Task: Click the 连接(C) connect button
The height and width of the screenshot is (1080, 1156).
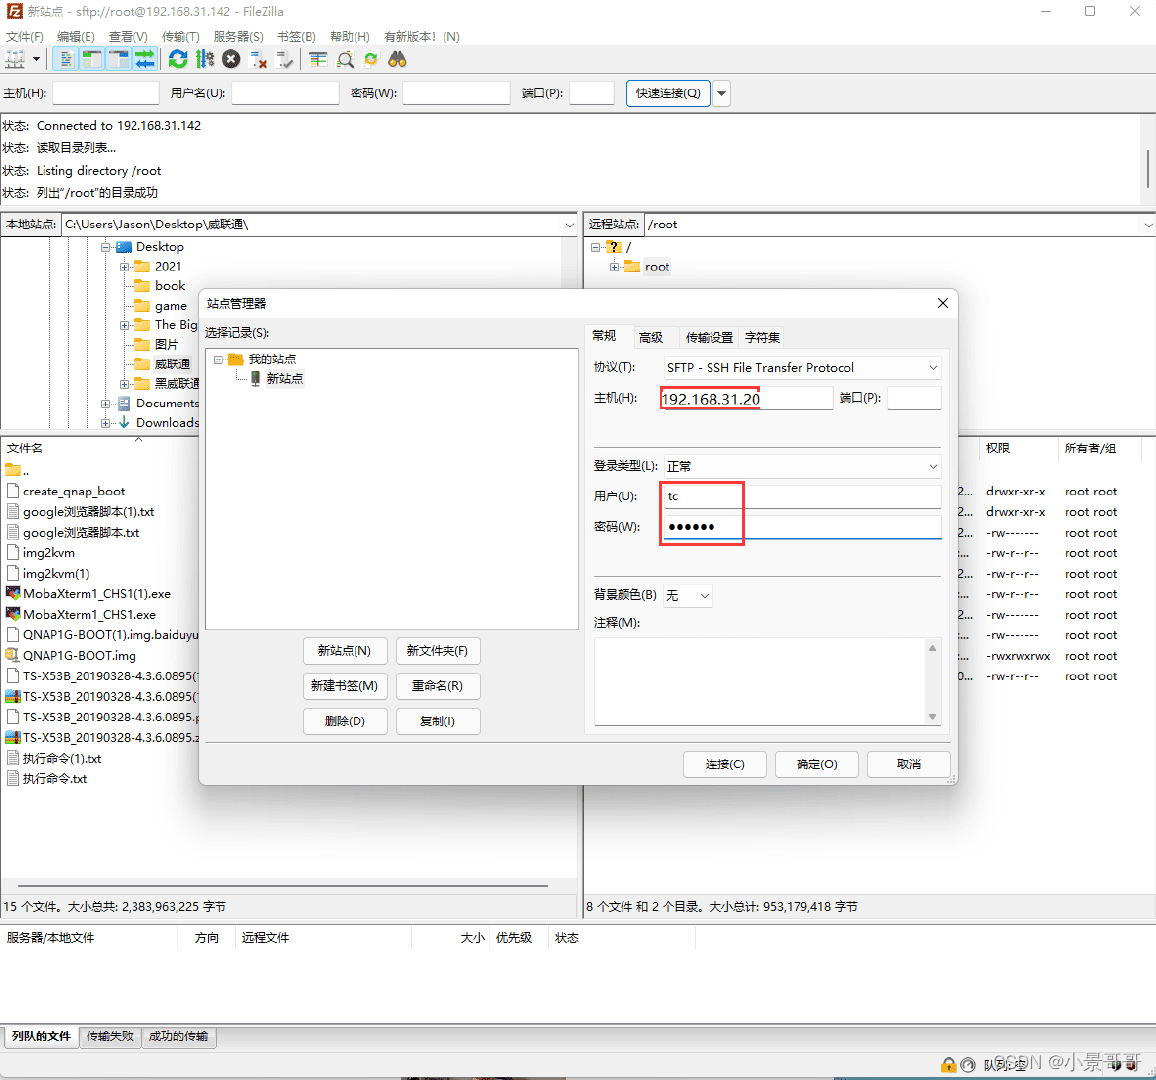Action: coord(725,764)
